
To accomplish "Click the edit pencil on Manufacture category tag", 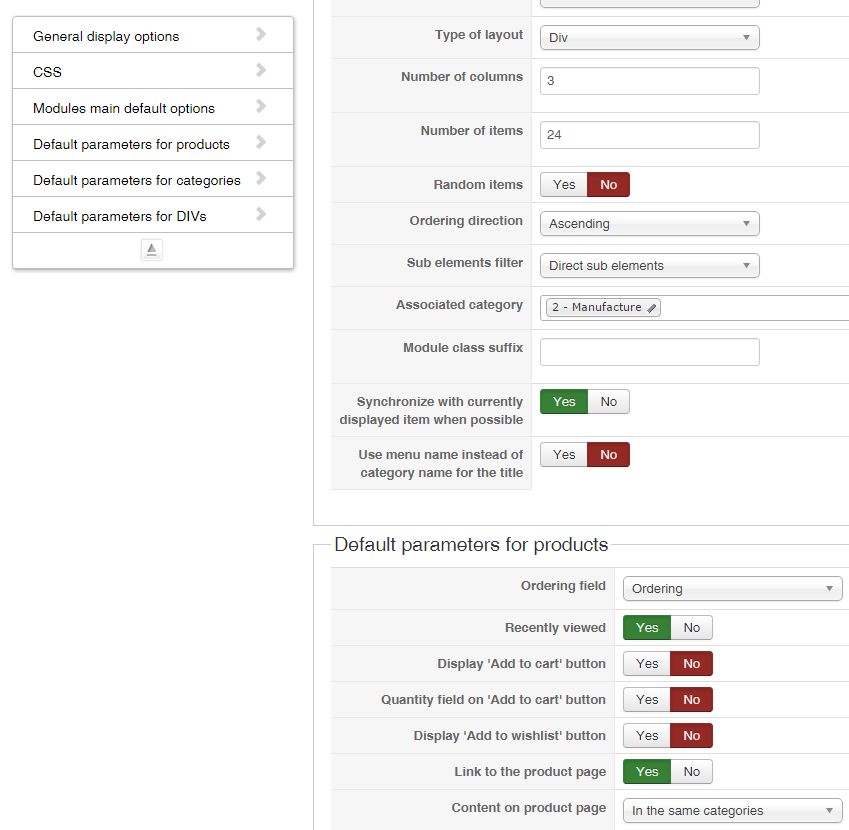I will point(651,308).
